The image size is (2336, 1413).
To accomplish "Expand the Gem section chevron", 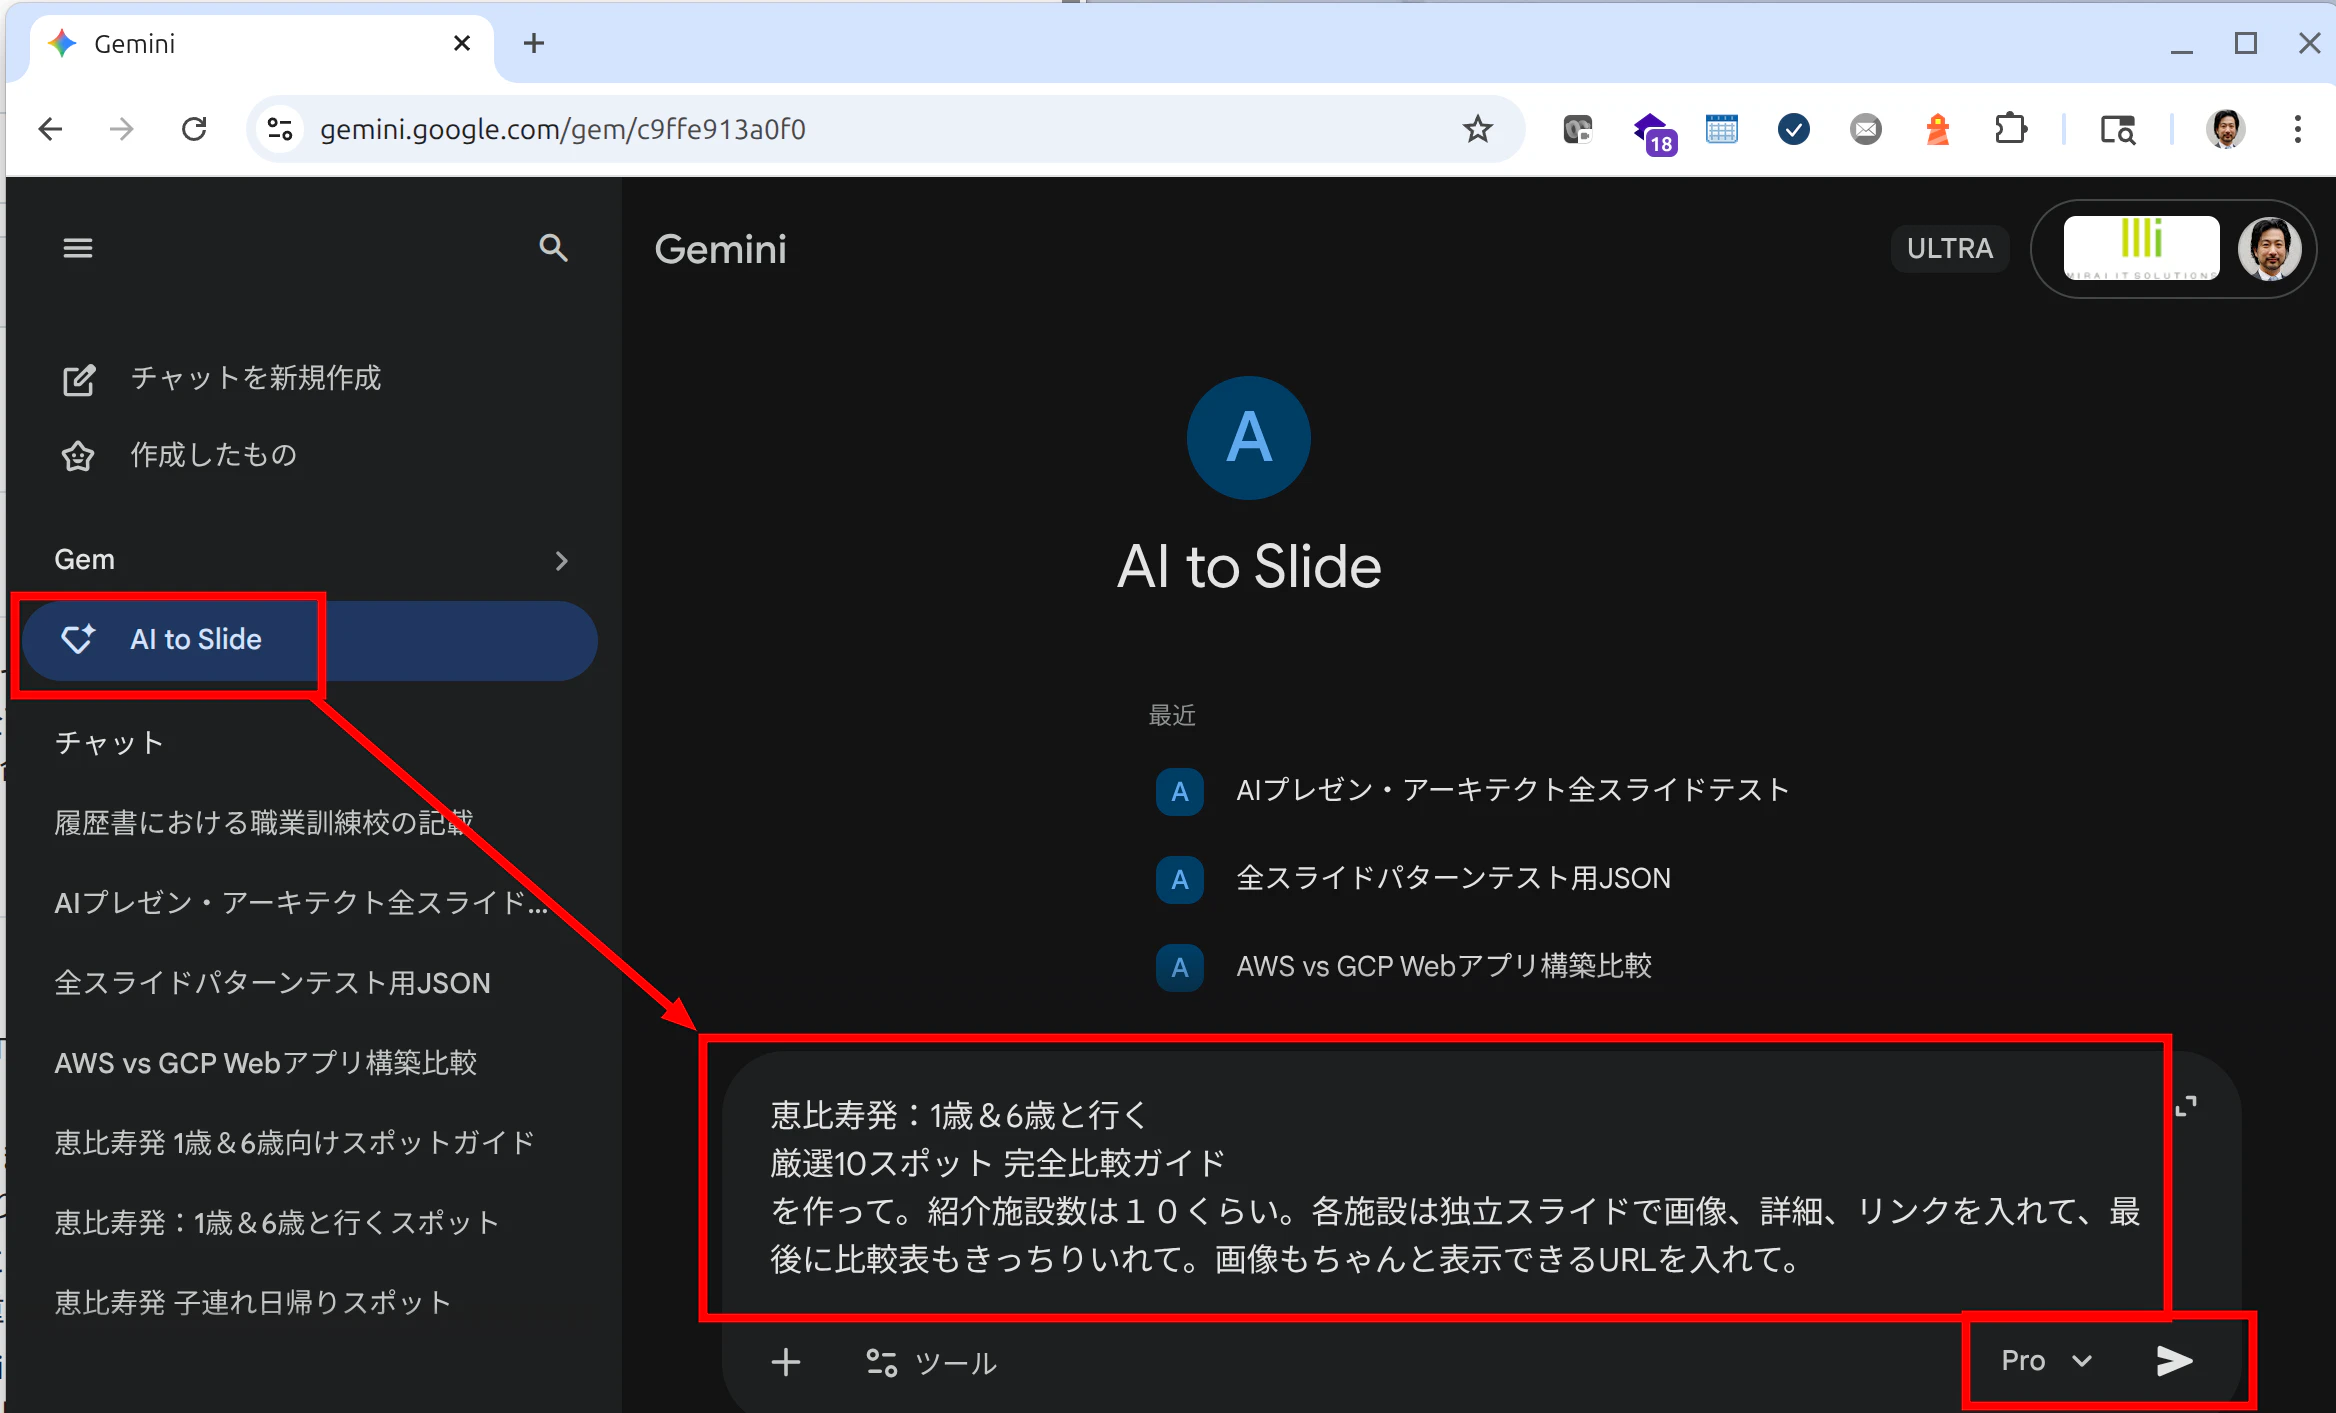I will pos(562,560).
